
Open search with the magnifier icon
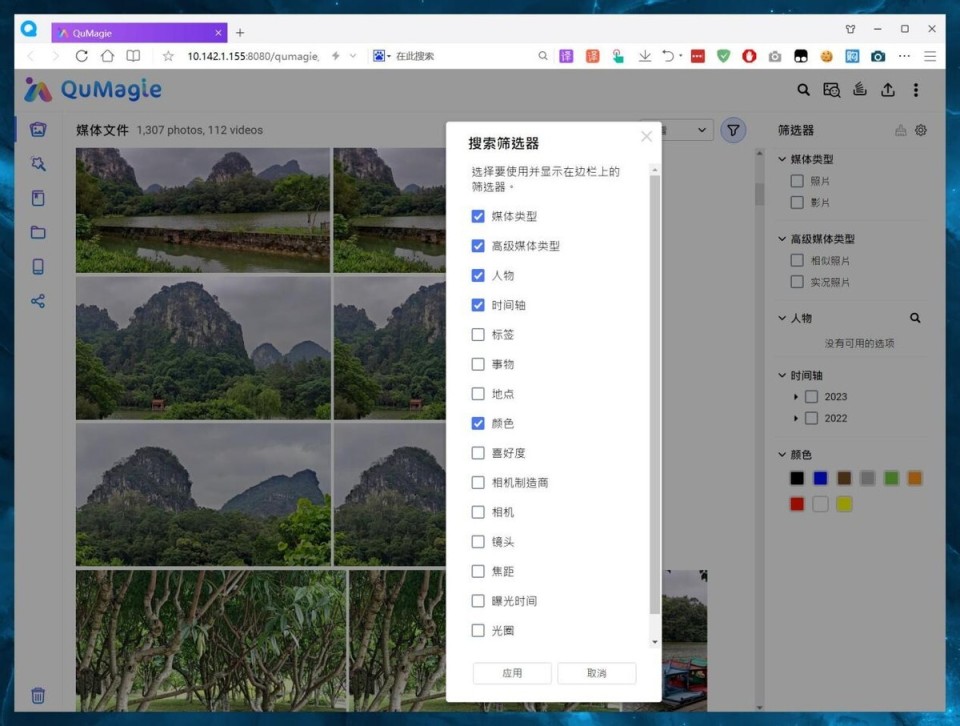click(x=803, y=90)
